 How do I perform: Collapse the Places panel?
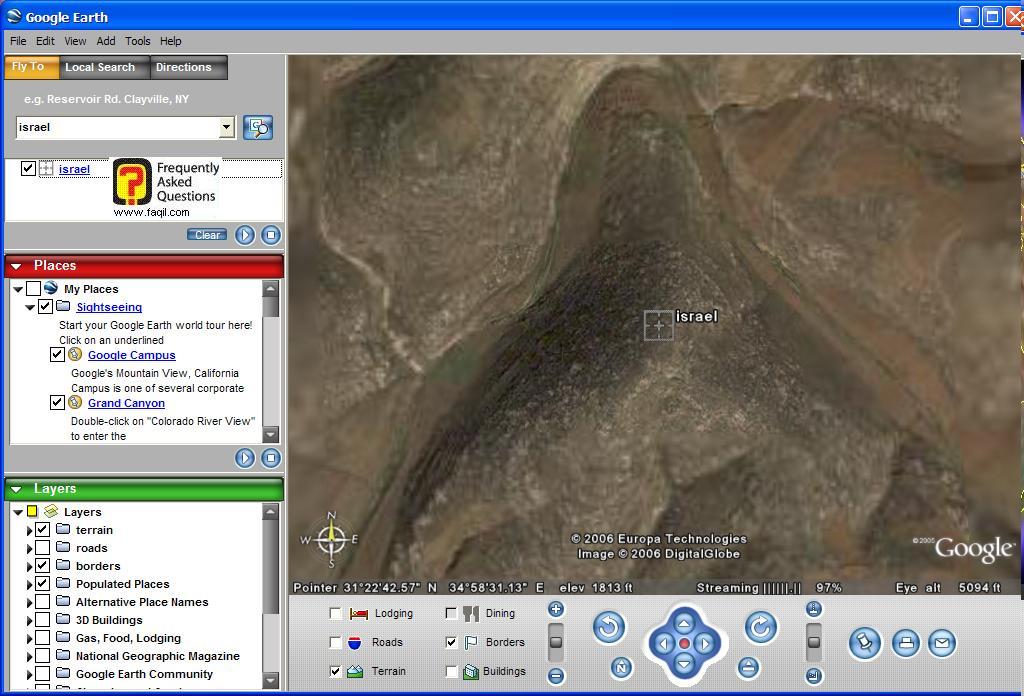(16, 266)
